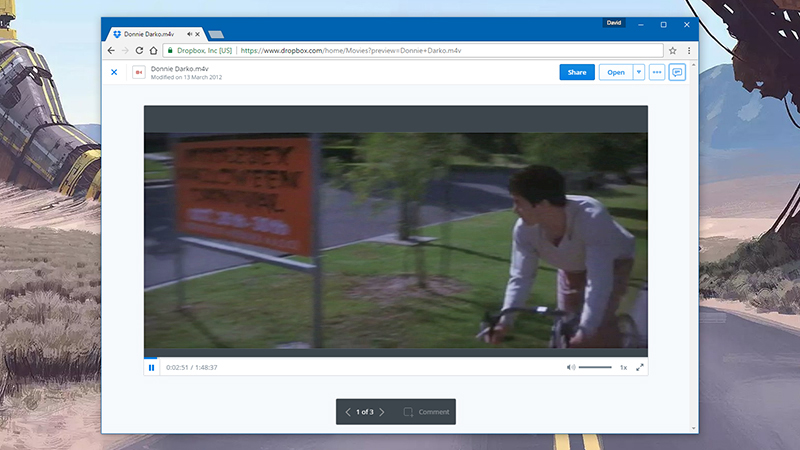Click the 1 of 3 file counter
Viewport: 800px width, 450px height.
click(x=365, y=412)
